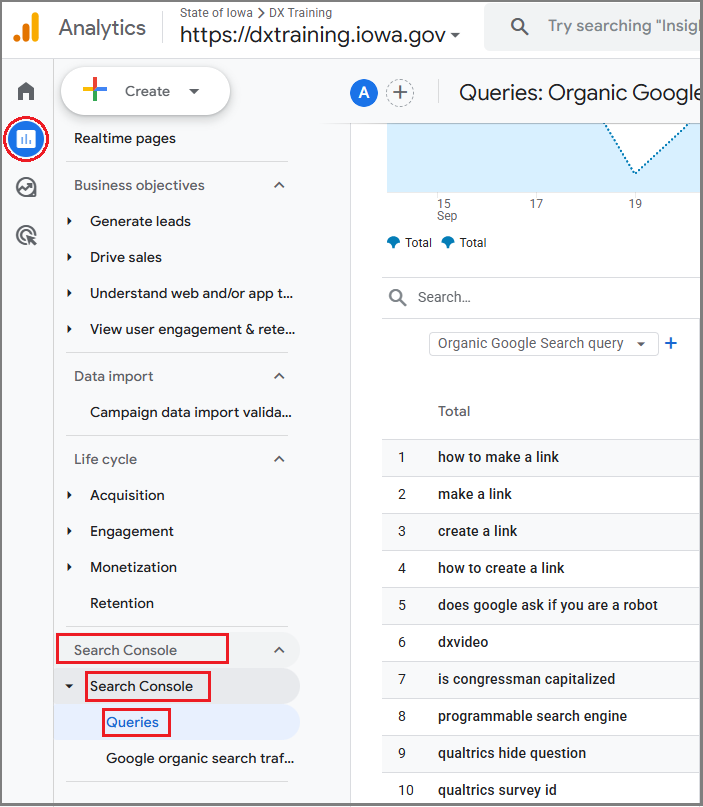Collapse the Business objectives section
The image size is (703, 807).
(279, 185)
